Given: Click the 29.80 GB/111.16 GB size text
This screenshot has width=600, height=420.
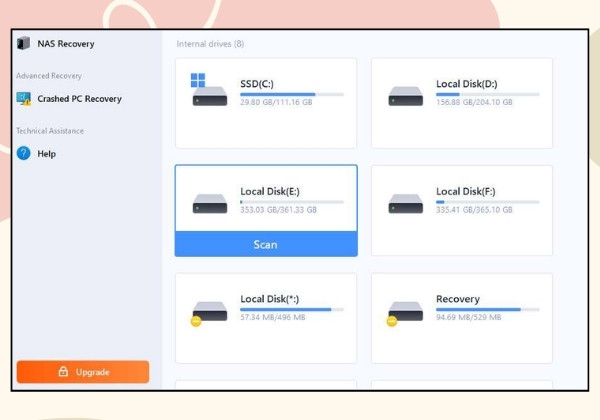Looking at the screenshot, I should click(x=276, y=102).
